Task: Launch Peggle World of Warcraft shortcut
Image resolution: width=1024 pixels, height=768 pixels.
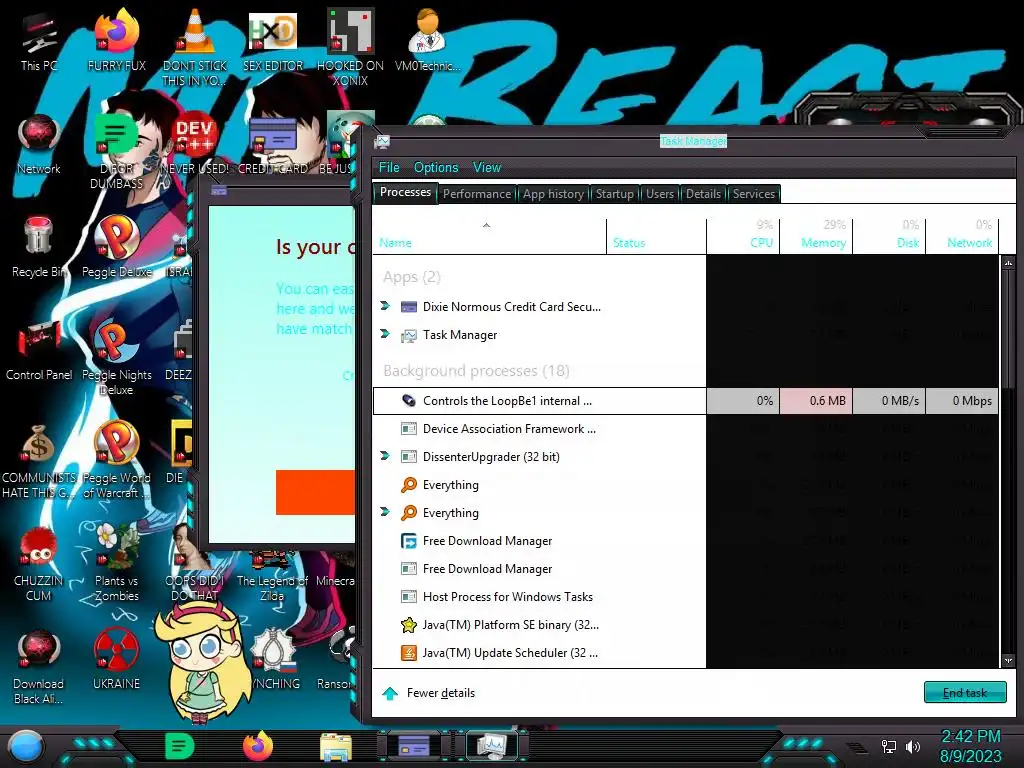Action: coord(116,461)
